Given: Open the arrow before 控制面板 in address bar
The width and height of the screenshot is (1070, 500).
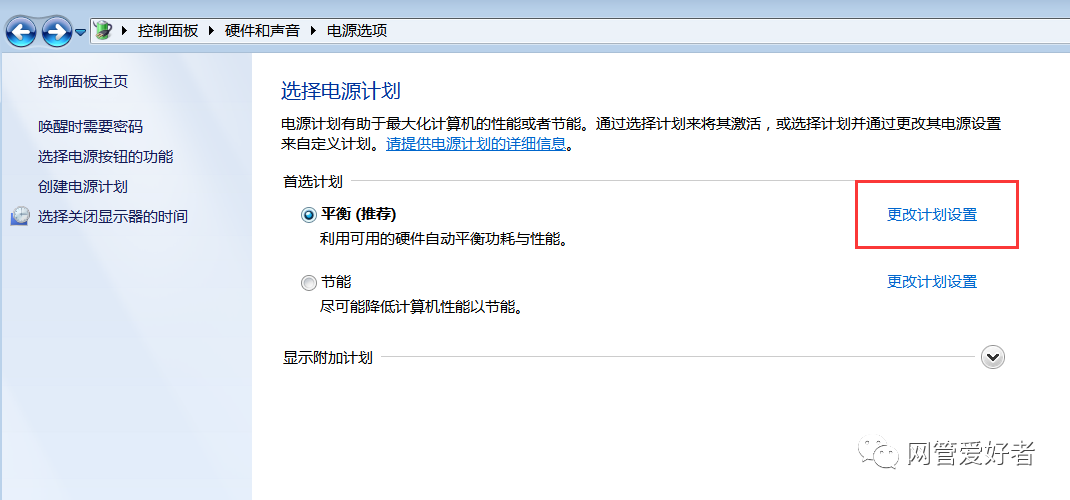Looking at the screenshot, I should pos(124,31).
